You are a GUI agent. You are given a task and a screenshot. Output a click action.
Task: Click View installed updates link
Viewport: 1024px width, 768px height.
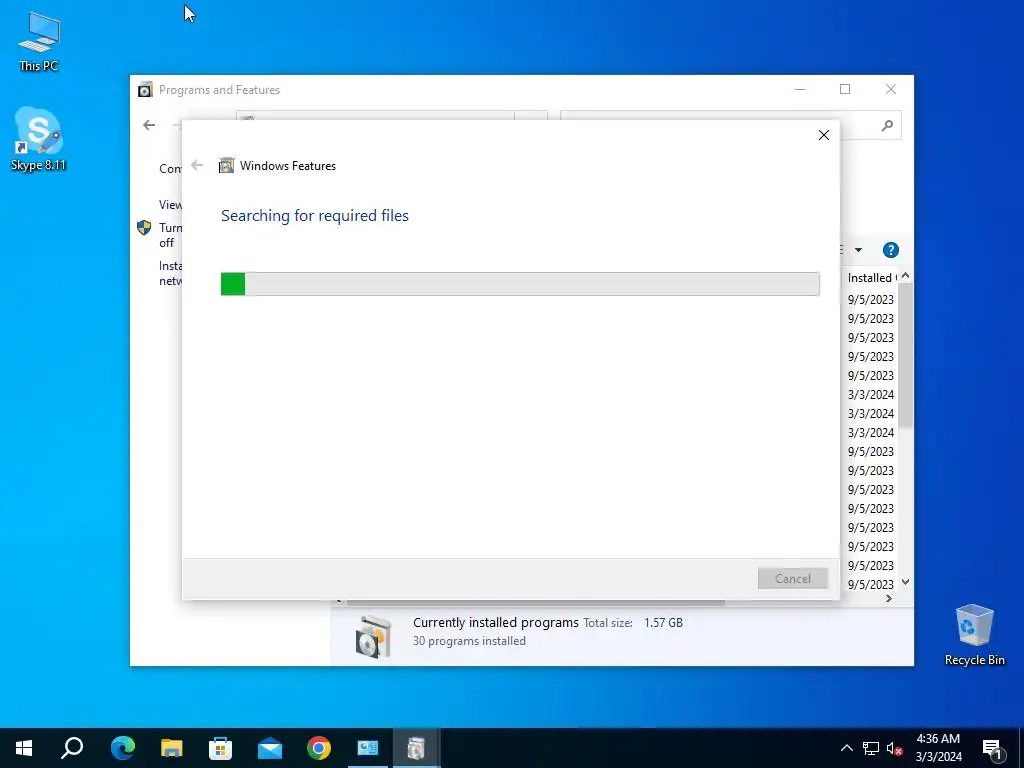pyautogui.click(x=170, y=204)
